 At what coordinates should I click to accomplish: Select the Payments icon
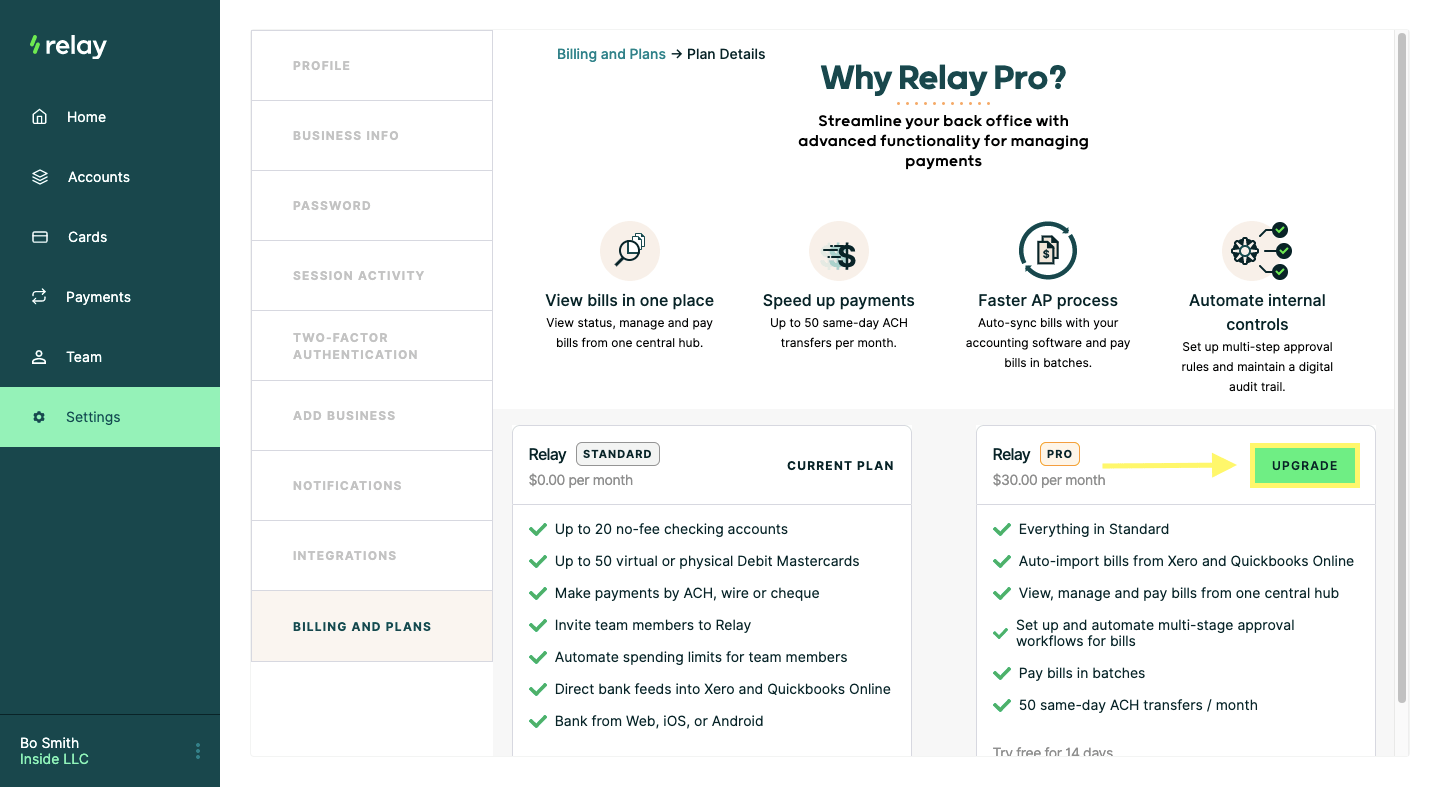39,297
